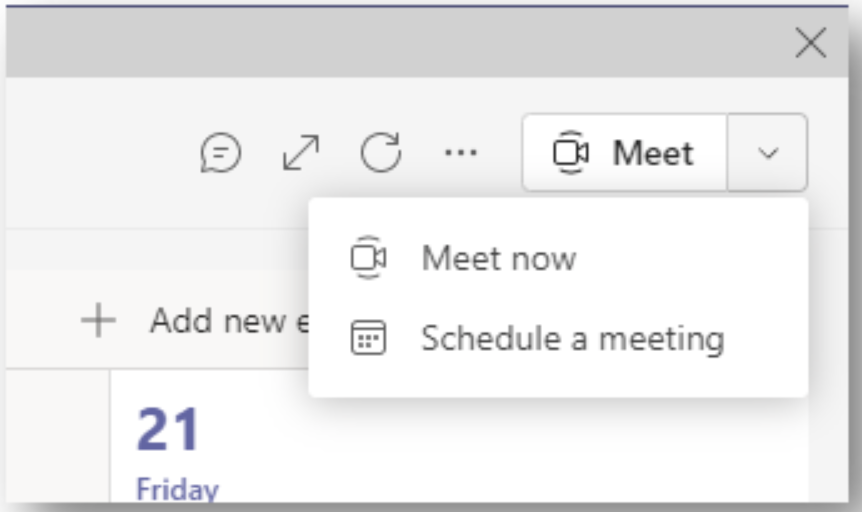The image size is (862, 512).
Task: Click the Friday day label
Action: (177, 489)
